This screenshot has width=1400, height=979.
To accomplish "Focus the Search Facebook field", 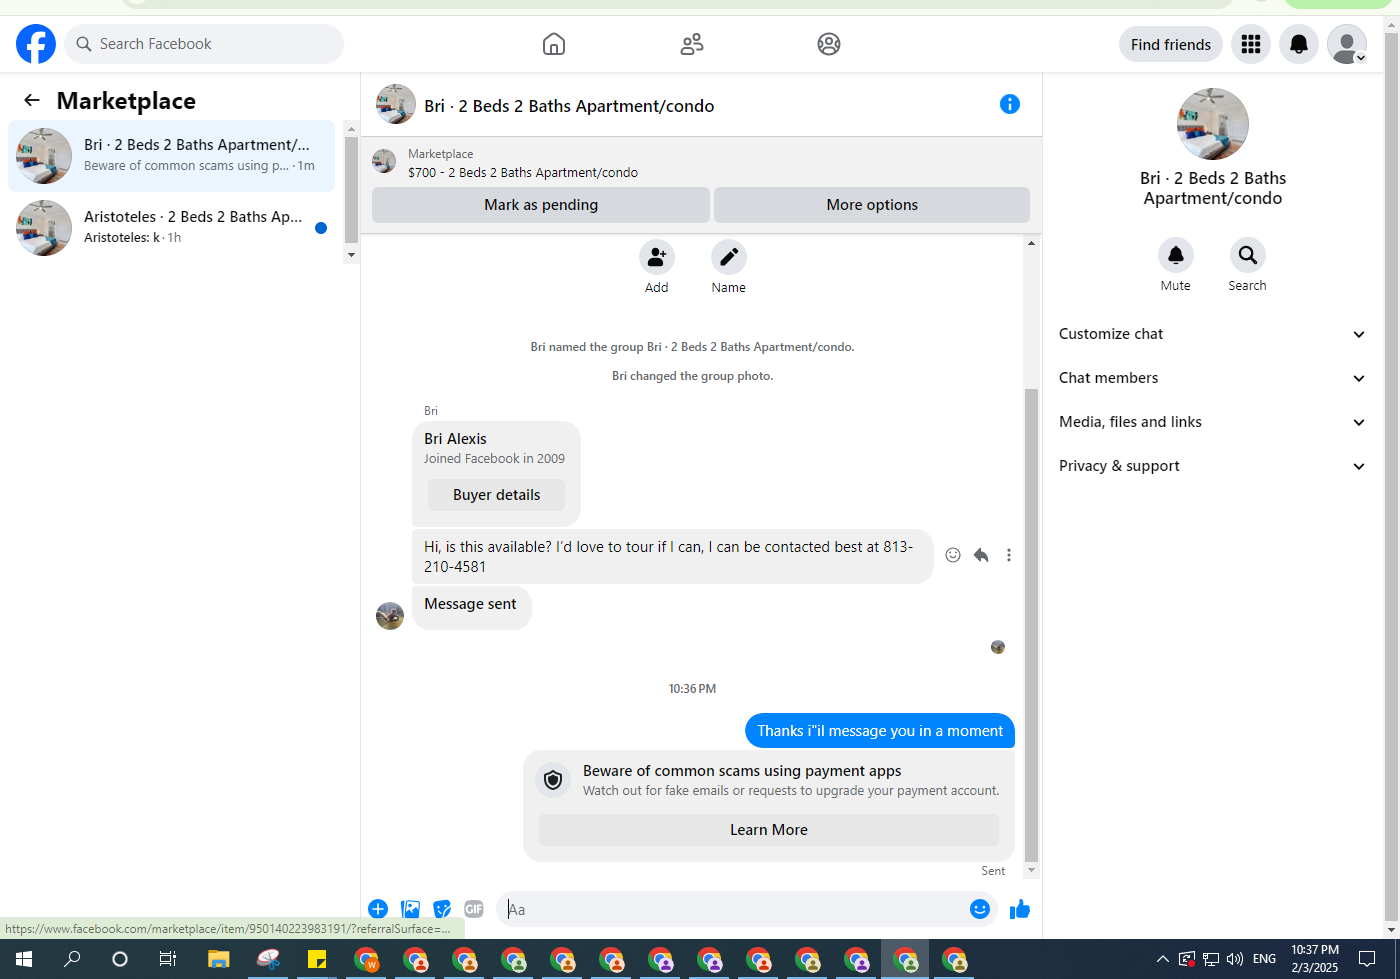I will click(x=204, y=44).
